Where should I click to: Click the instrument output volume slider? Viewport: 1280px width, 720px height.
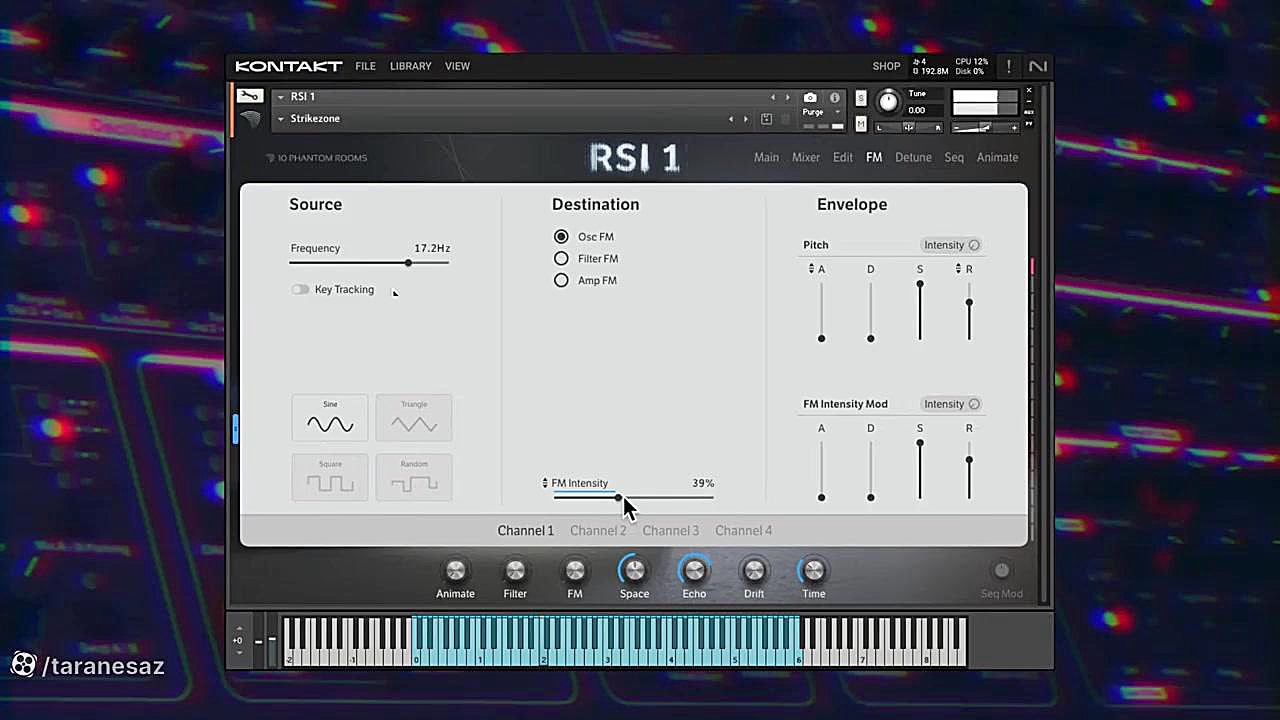985,128
